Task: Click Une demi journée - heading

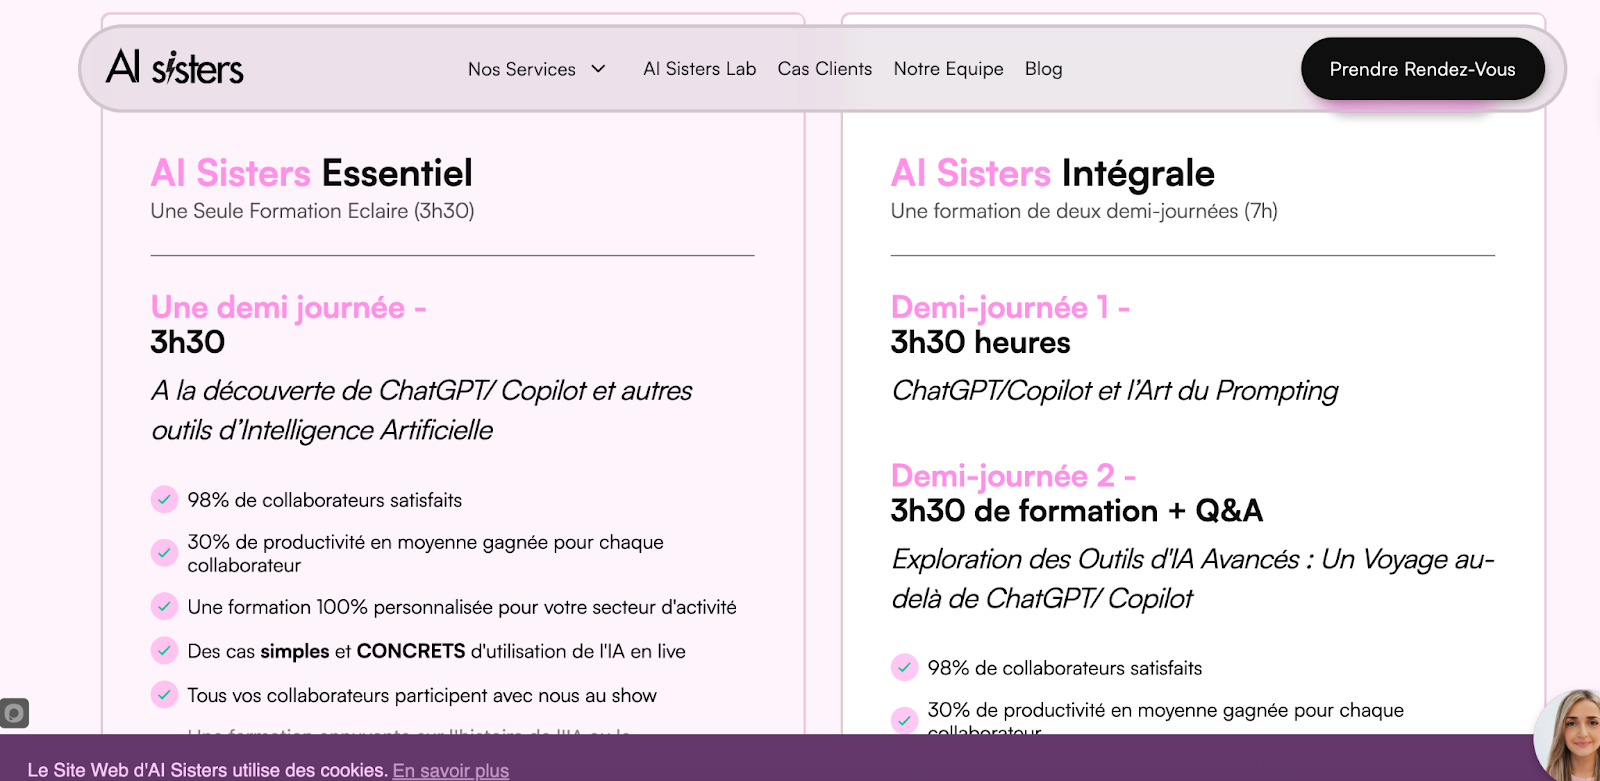Action: pos(288,307)
